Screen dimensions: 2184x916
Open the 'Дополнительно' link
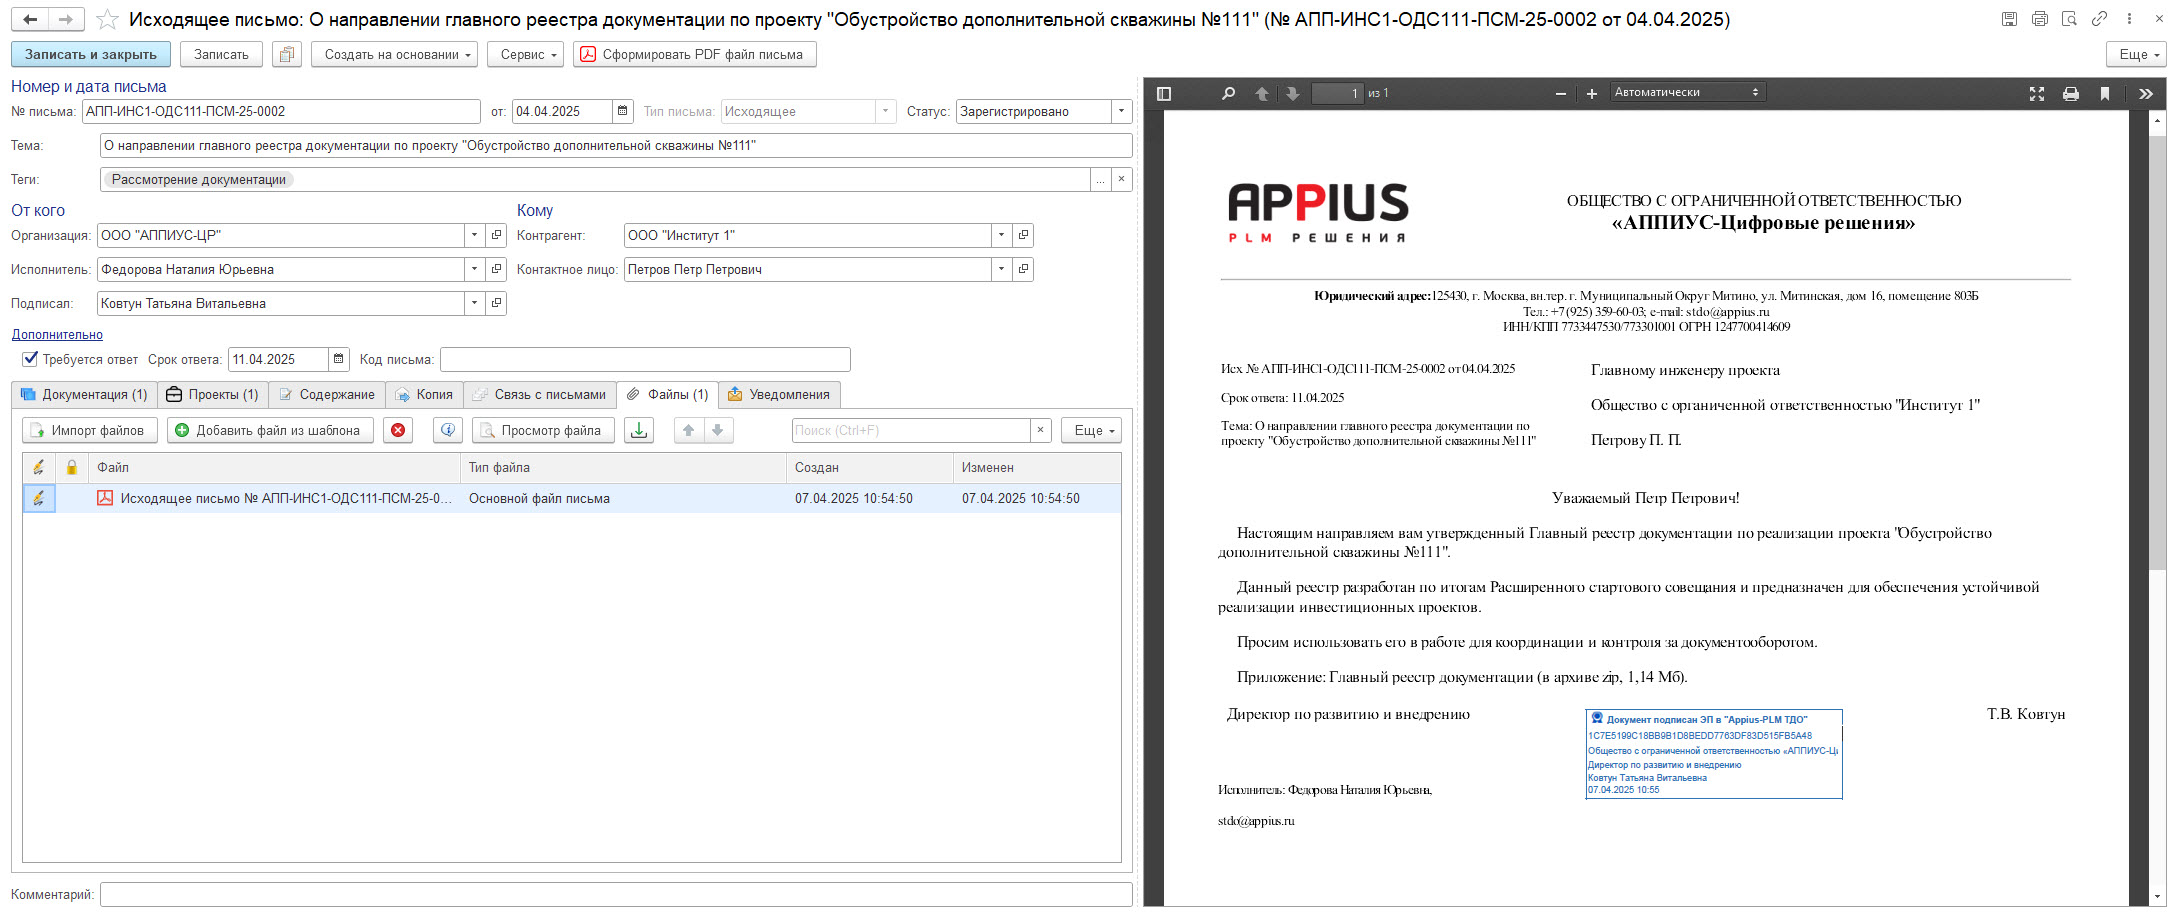(x=57, y=334)
